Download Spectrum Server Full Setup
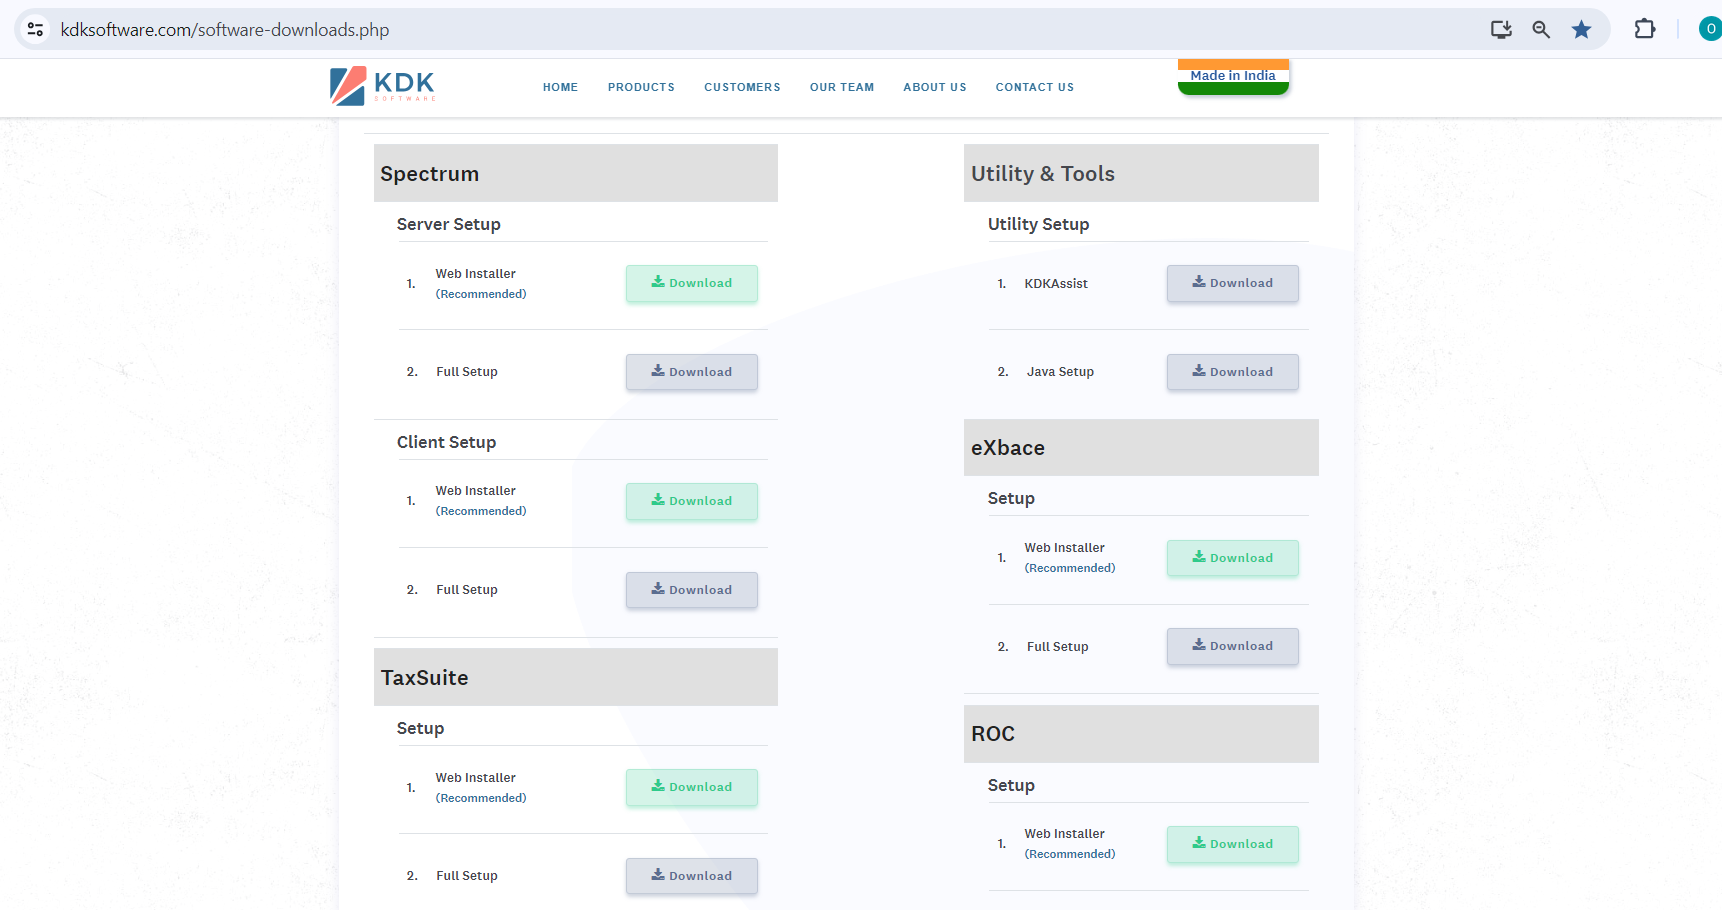 [692, 372]
